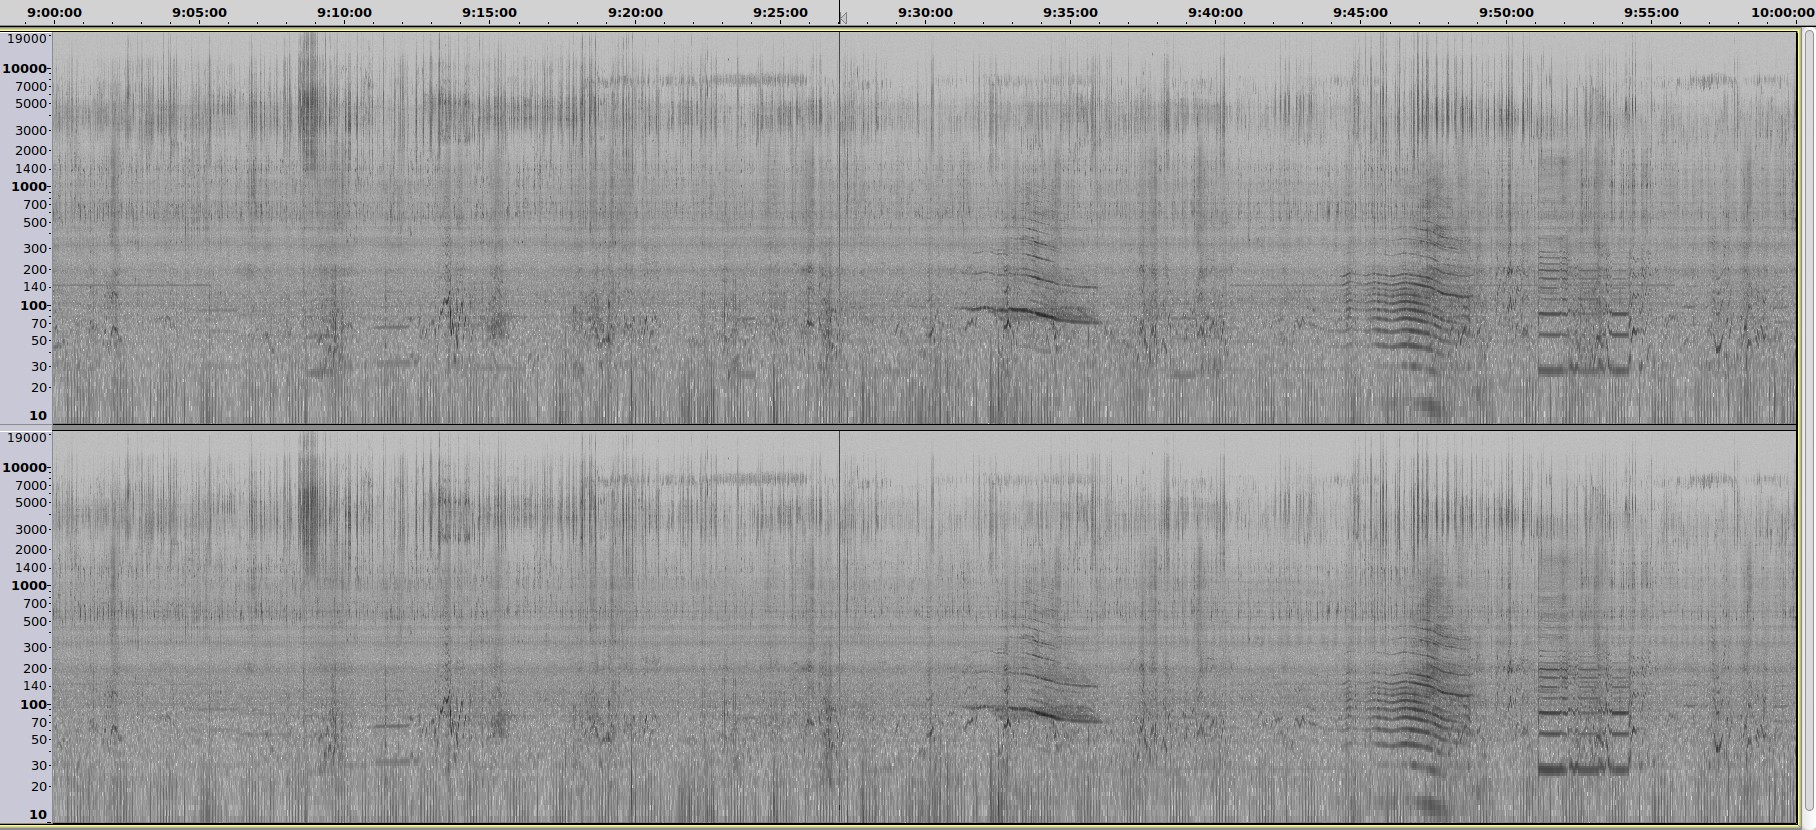This screenshot has height=830, width=1816.
Task: Click the 9:55:00 timeline label
Action: (x=1651, y=12)
